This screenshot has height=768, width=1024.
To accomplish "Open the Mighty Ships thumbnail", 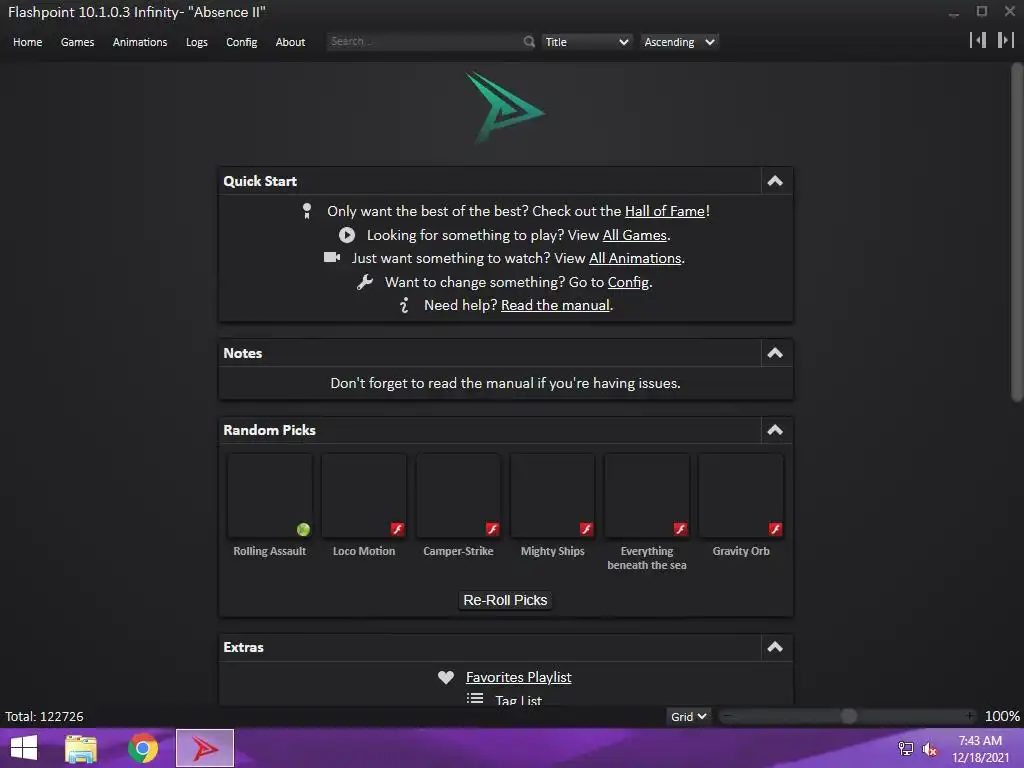I will [552, 496].
